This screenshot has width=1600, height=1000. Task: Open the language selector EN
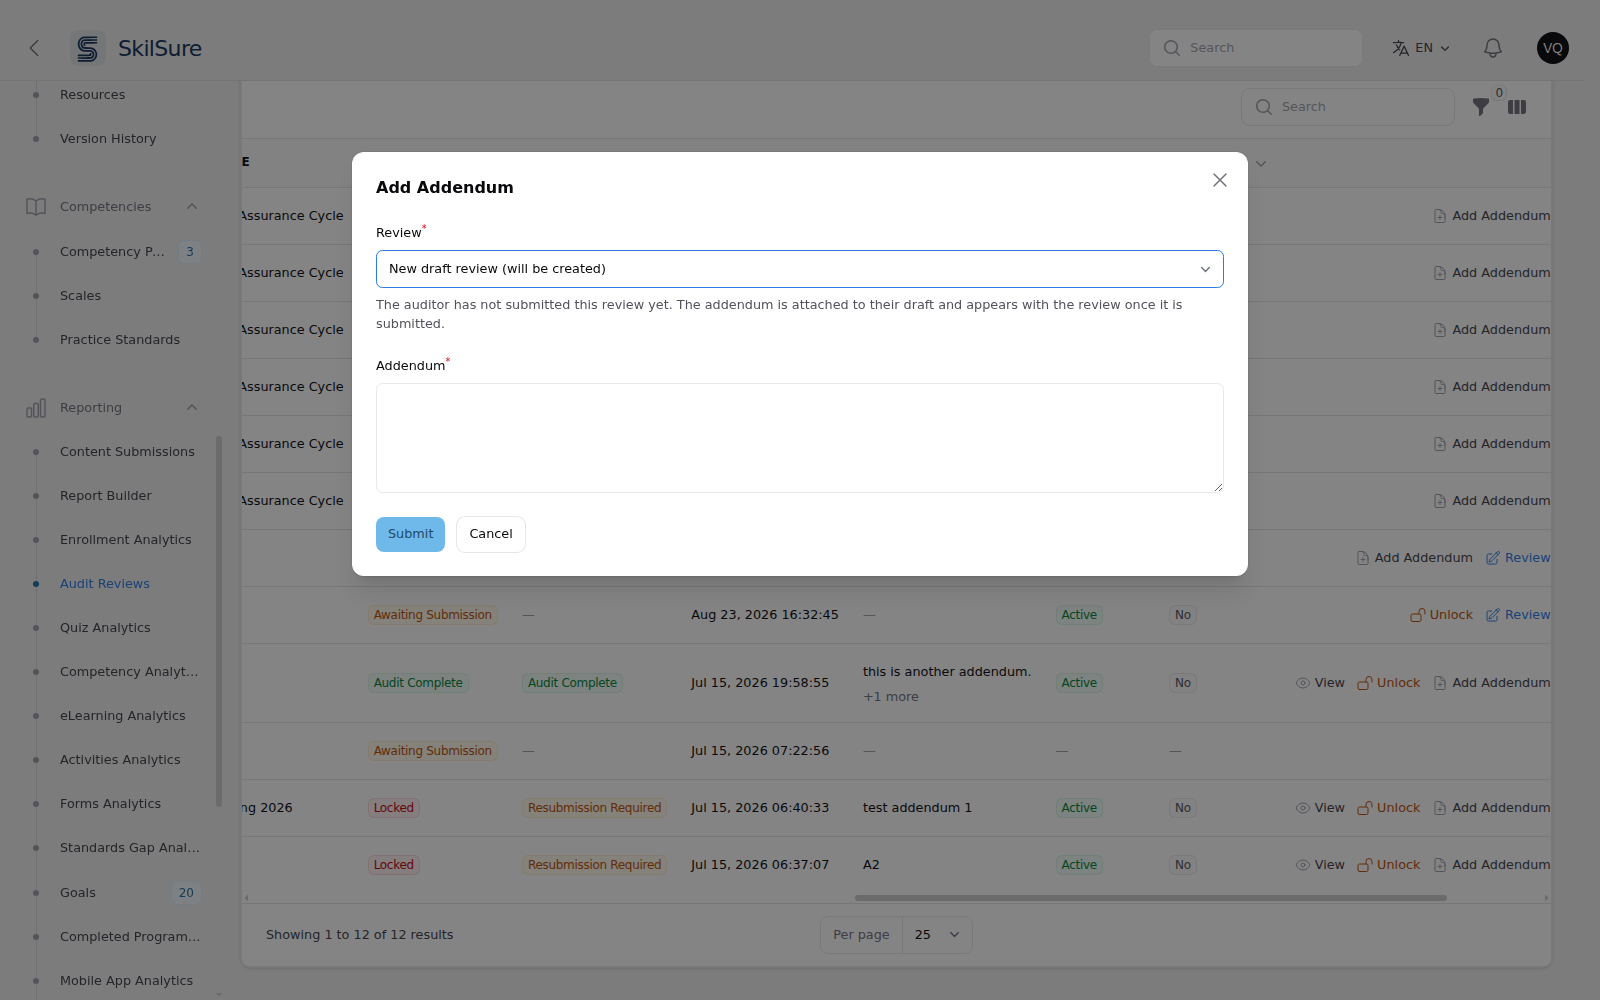(x=1421, y=48)
